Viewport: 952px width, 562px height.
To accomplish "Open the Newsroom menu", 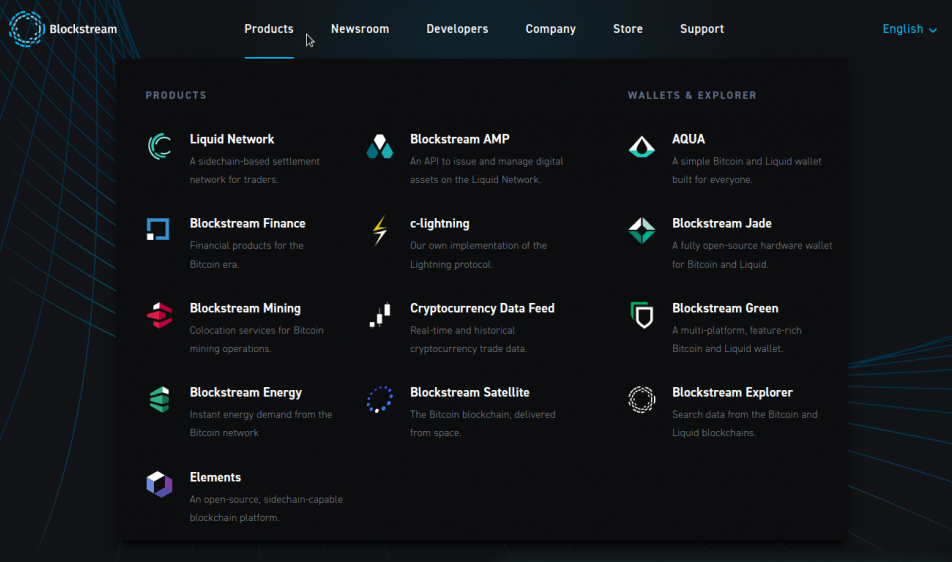I will [x=360, y=29].
